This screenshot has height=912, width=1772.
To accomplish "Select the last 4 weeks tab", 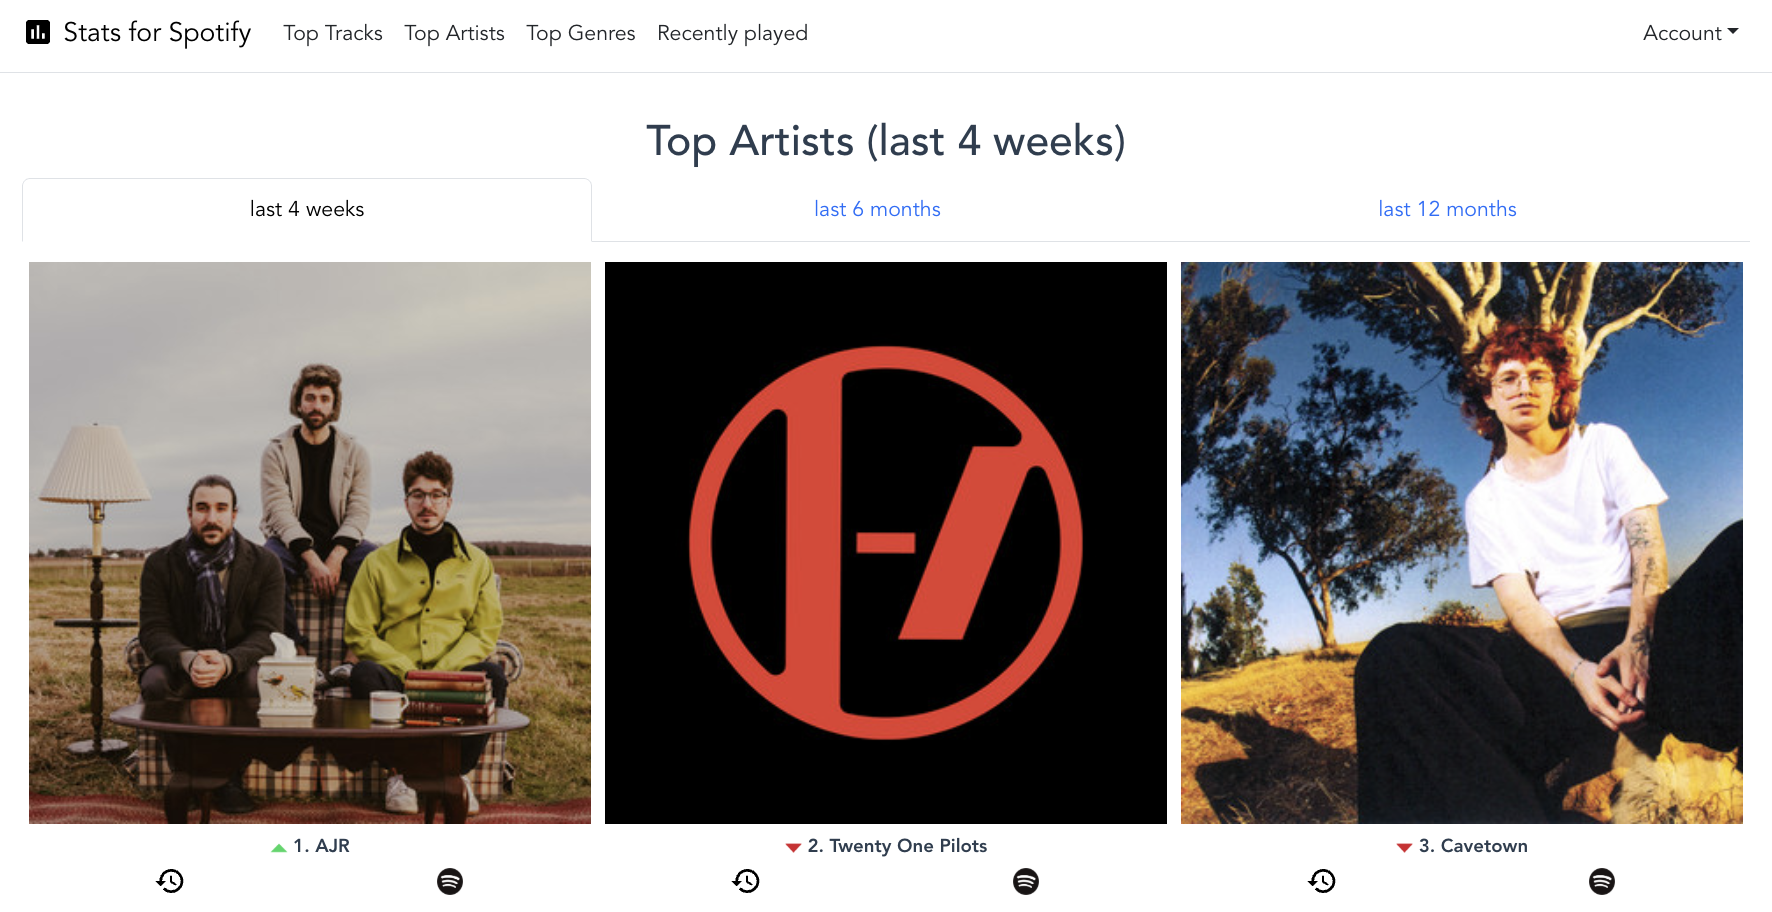I will coord(307,210).
